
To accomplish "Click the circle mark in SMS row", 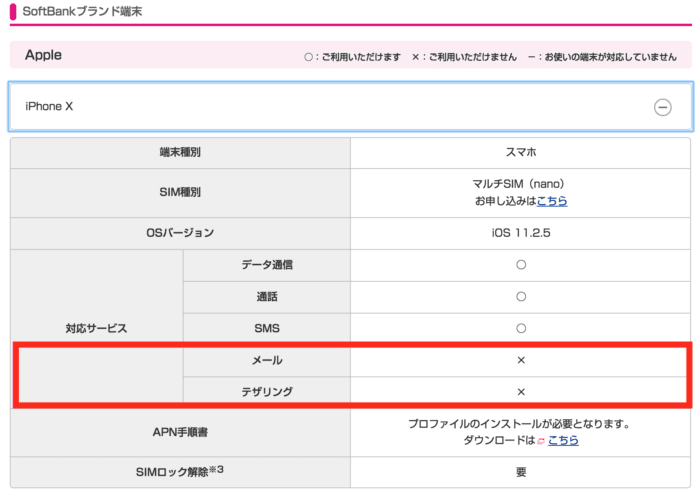I will (x=520, y=327).
